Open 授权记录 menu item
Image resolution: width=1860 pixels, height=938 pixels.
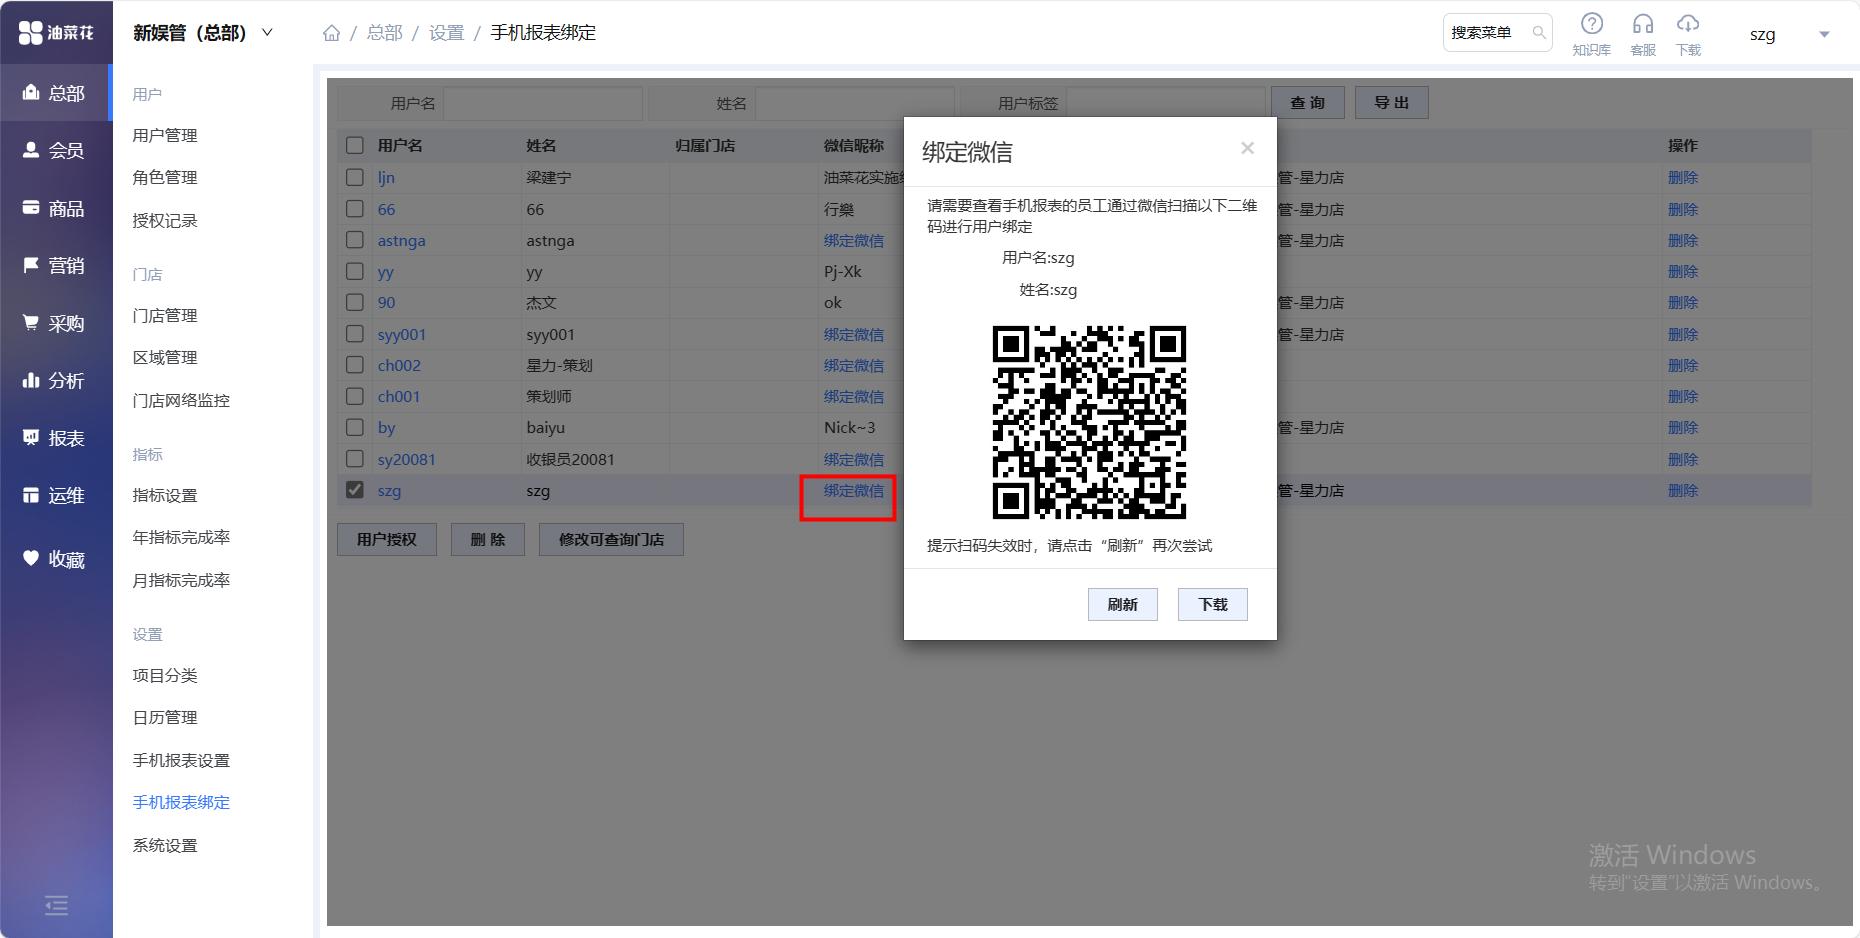(165, 220)
